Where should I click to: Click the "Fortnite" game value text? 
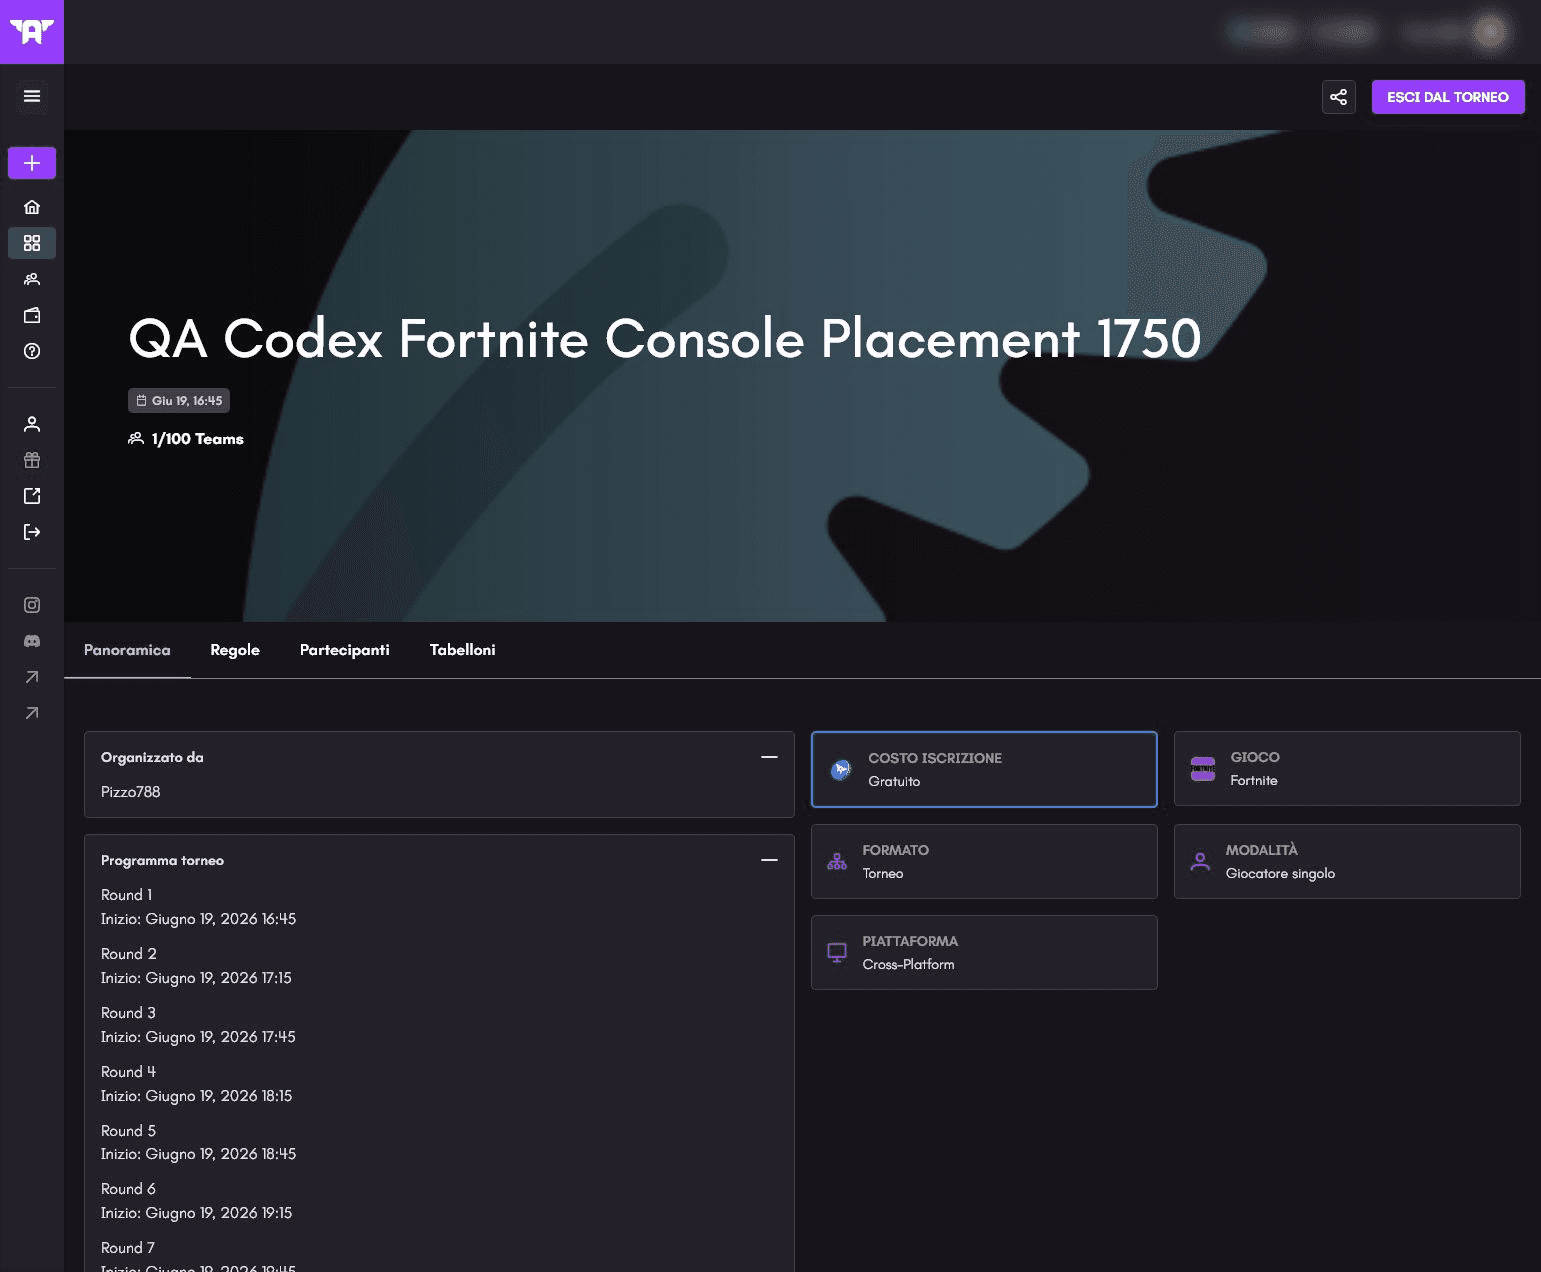(x=1254, y=781)
